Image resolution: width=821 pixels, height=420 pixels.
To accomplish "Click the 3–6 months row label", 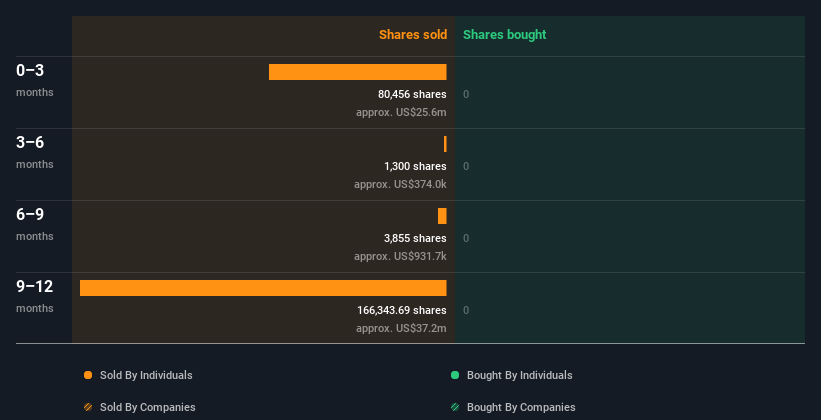I will (35, 152).
